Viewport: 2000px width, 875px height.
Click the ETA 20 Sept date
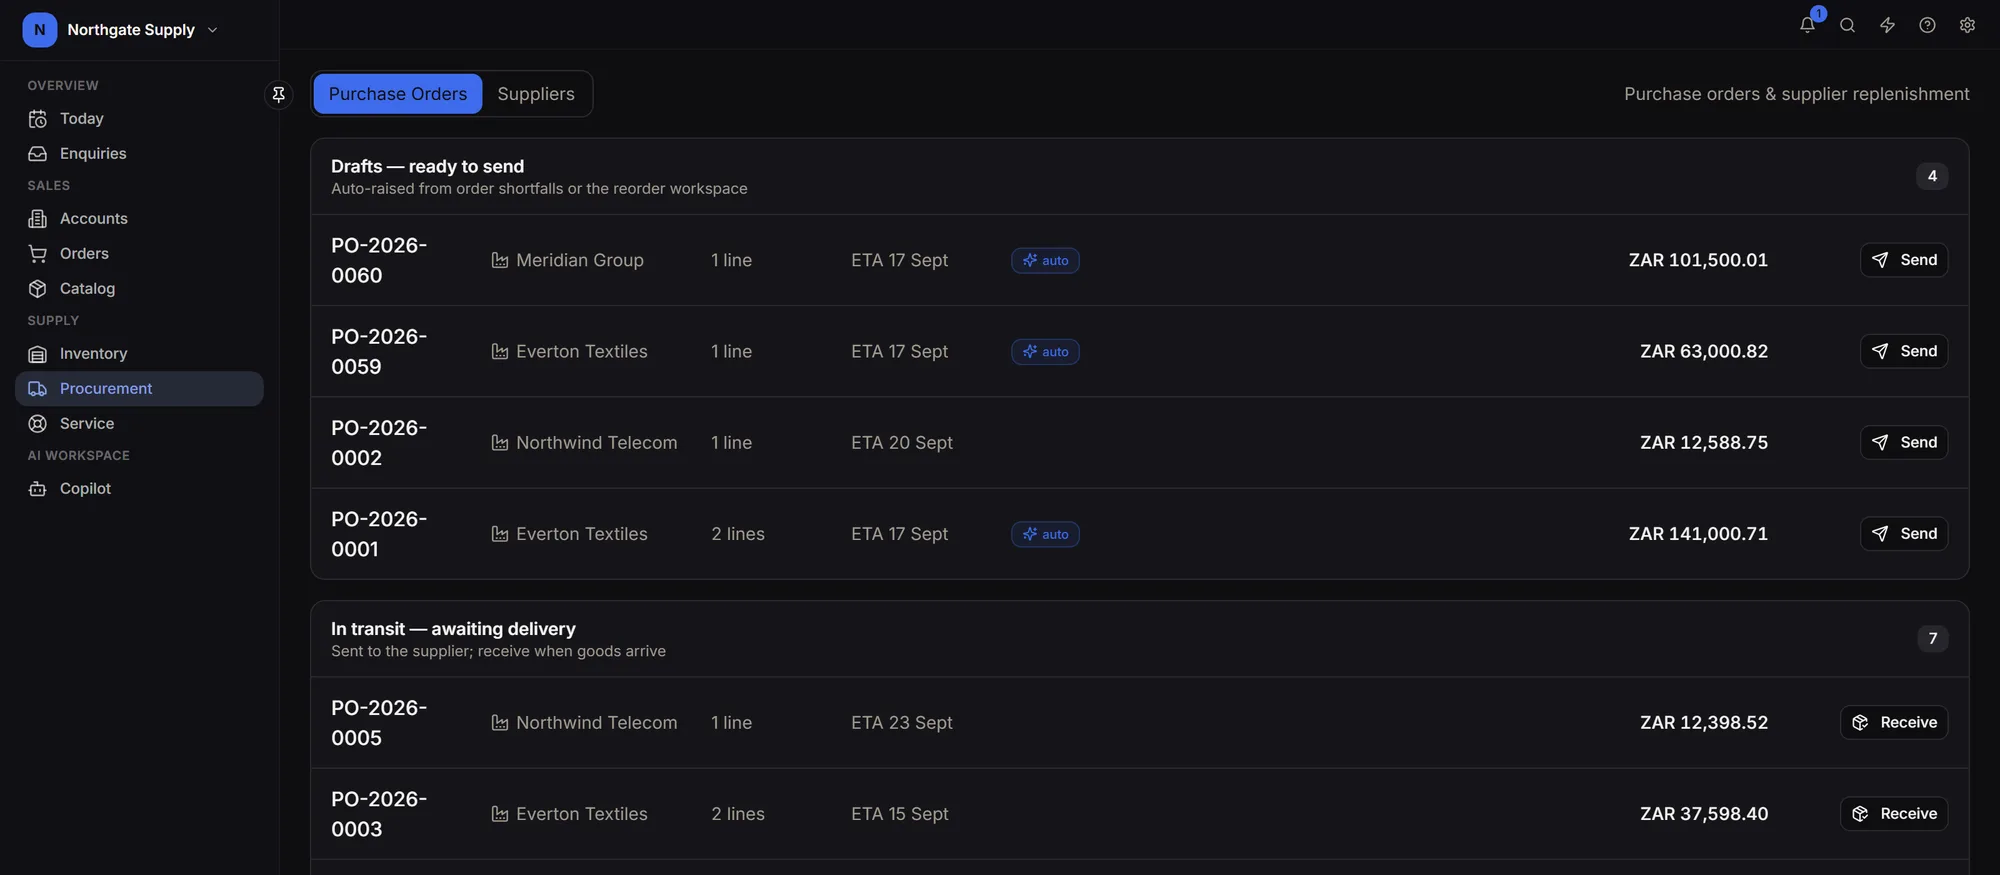point(902,443)
